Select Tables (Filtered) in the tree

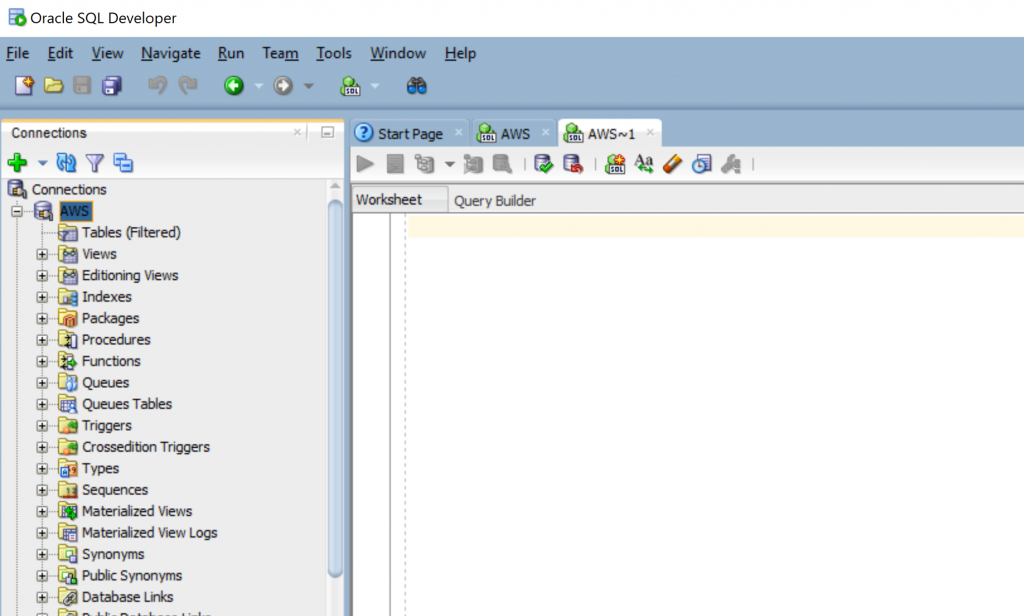(x=131, y=233)
